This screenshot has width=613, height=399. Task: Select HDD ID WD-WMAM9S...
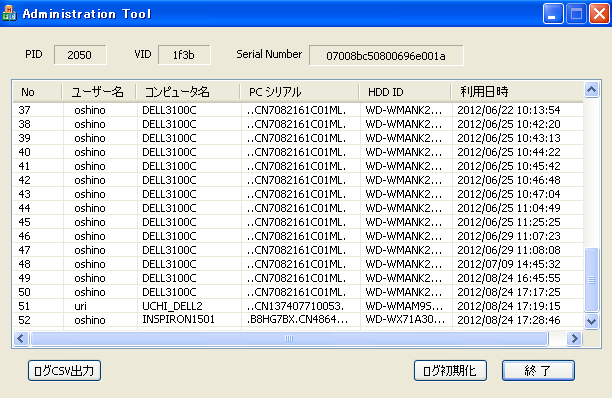tap(404, 306)
